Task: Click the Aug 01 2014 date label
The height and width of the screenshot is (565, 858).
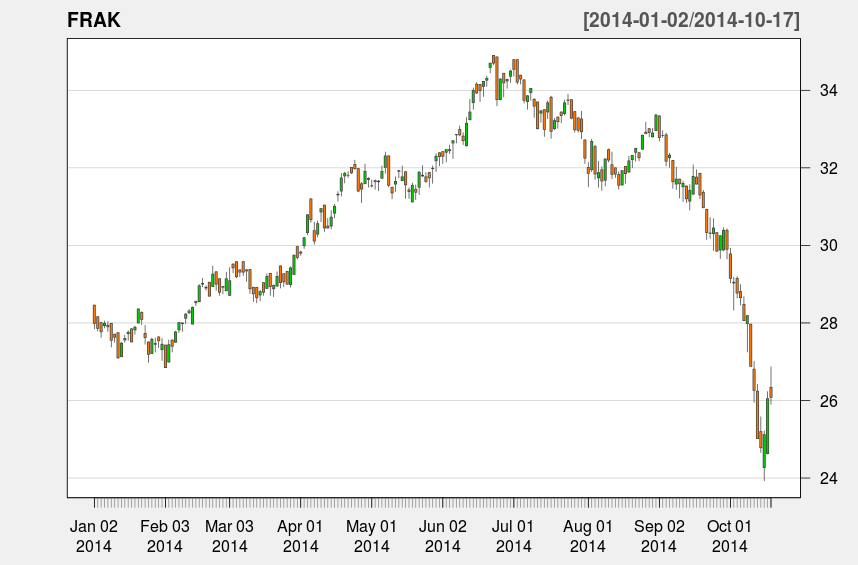Action: tap(588, 536)
